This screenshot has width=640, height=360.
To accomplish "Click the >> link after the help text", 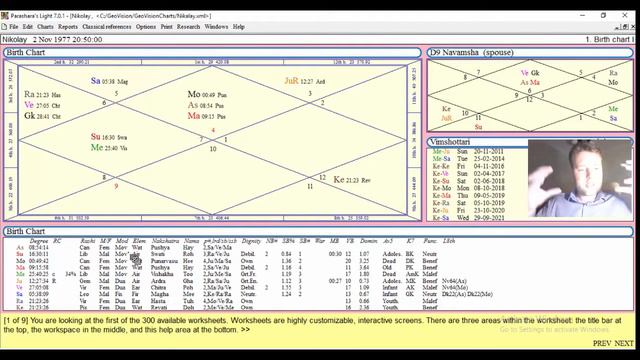I will 245,329.
